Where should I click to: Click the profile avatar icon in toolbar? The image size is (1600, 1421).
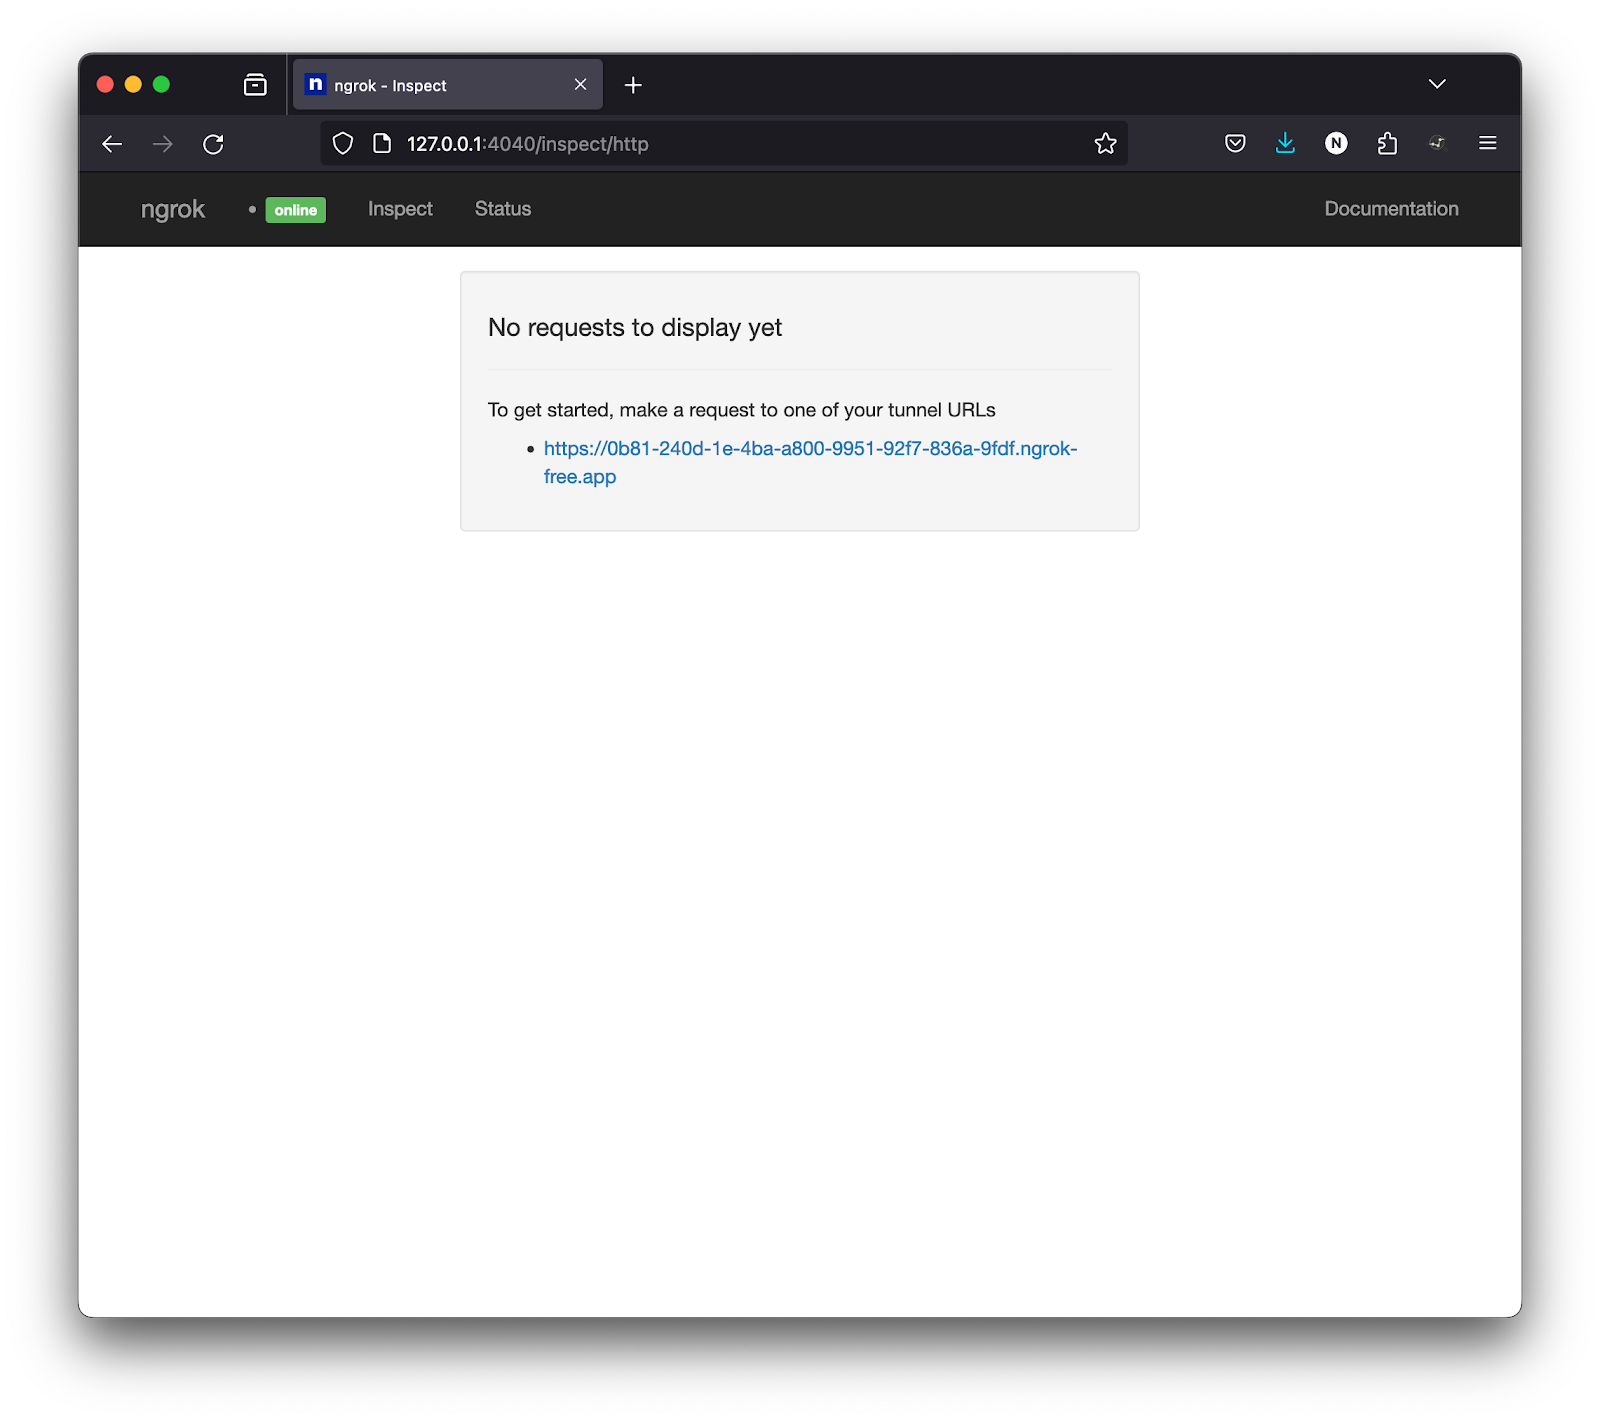1437,143
